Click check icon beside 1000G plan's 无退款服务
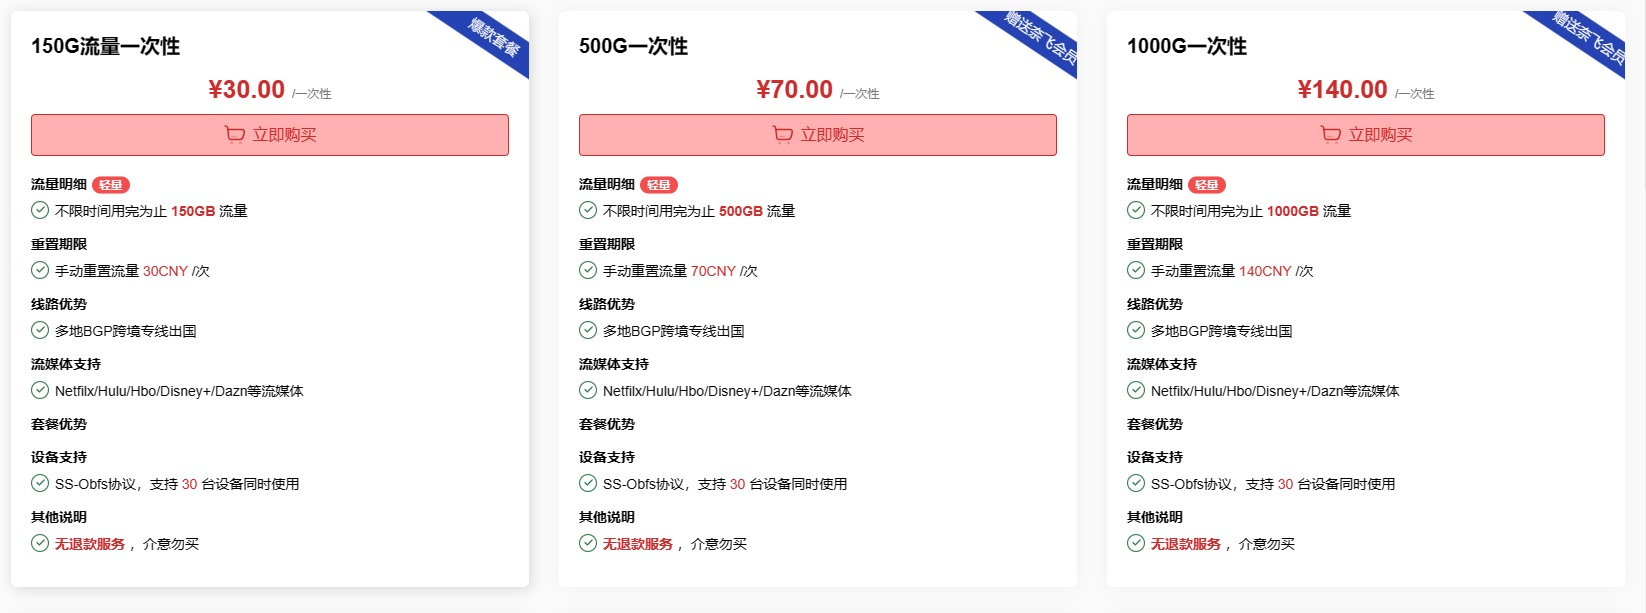The width and height of the screenshot is (1646, 613). 1136,543
